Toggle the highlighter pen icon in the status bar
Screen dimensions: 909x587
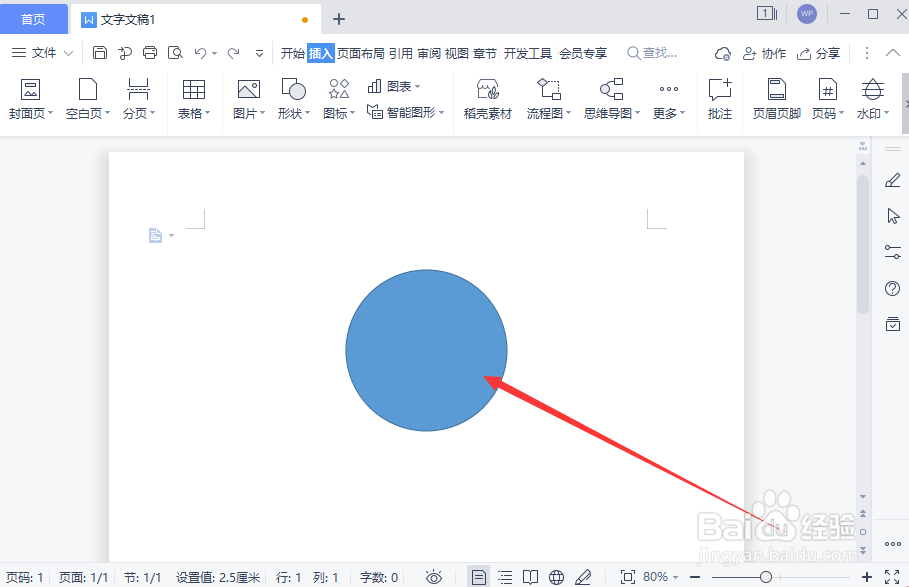[x=583, y=577]
